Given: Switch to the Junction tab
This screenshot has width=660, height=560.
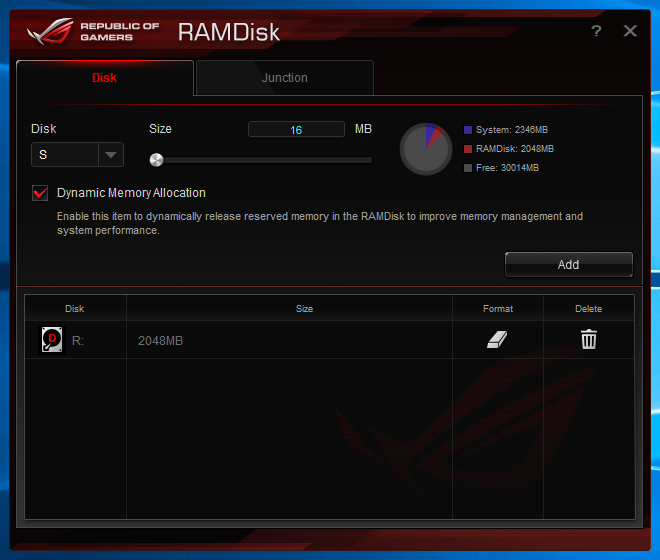Looking at the screenshot, I should [285, 78].
